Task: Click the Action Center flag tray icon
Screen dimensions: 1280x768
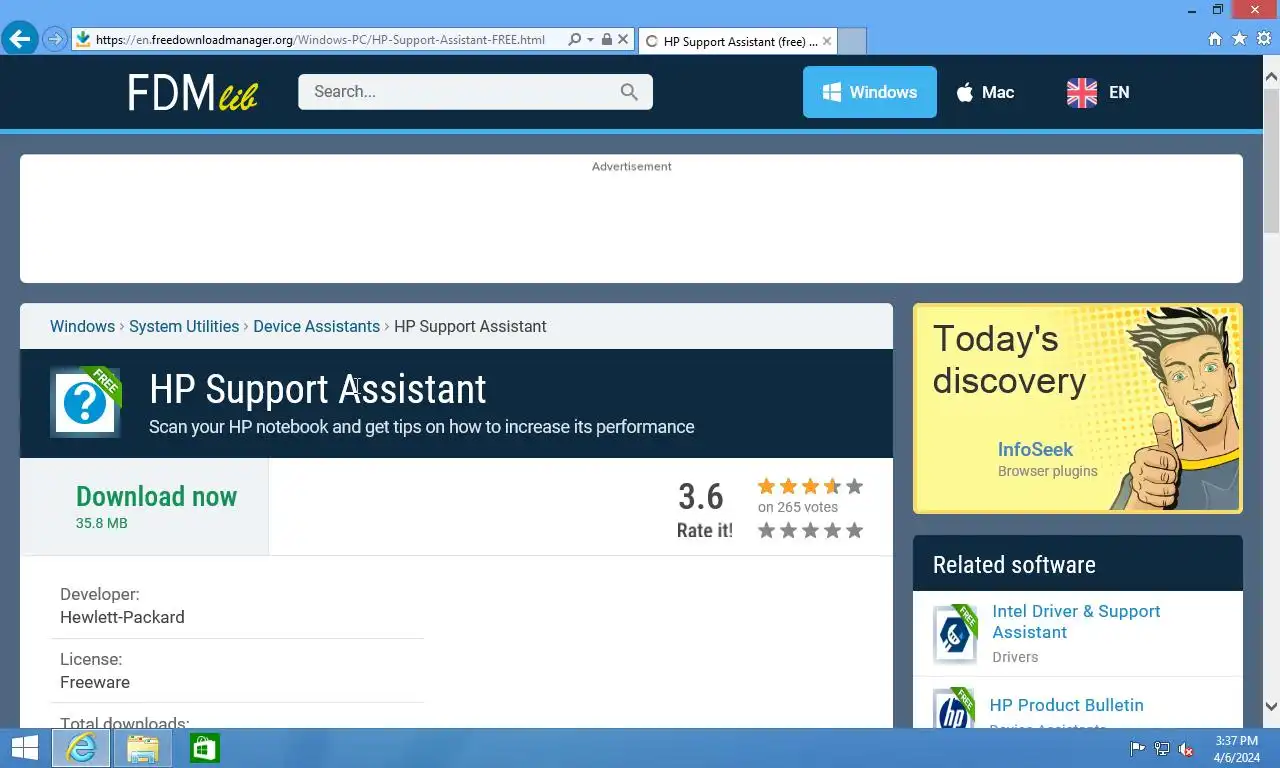Action: pyautogui.click(x=1138, y=749)
